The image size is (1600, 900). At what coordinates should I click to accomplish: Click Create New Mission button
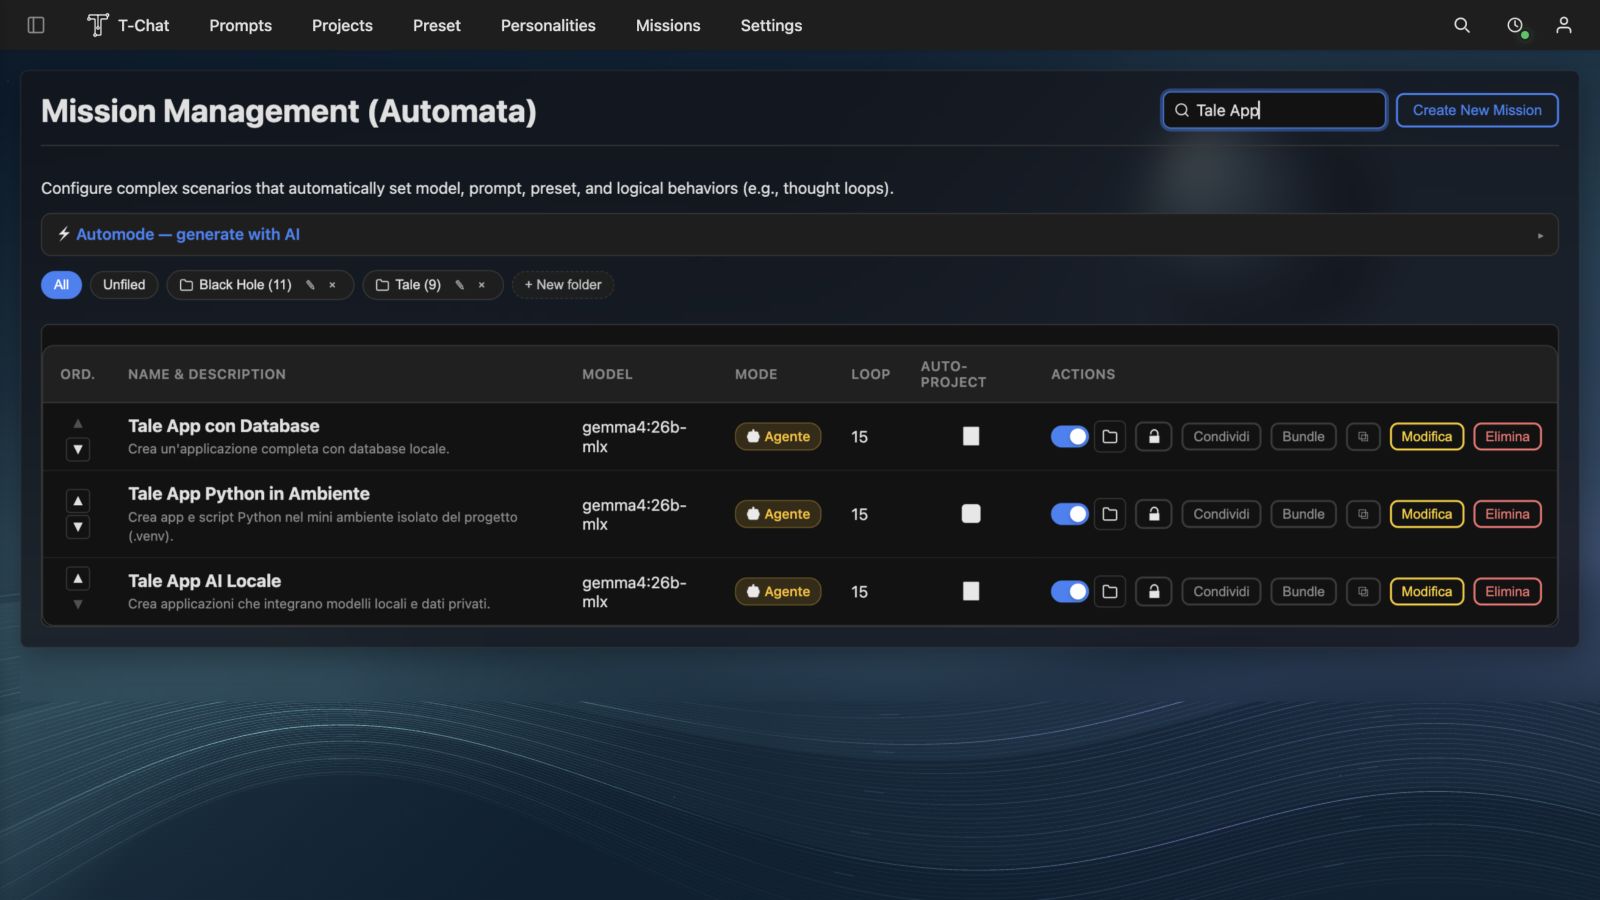point(1477,110)
